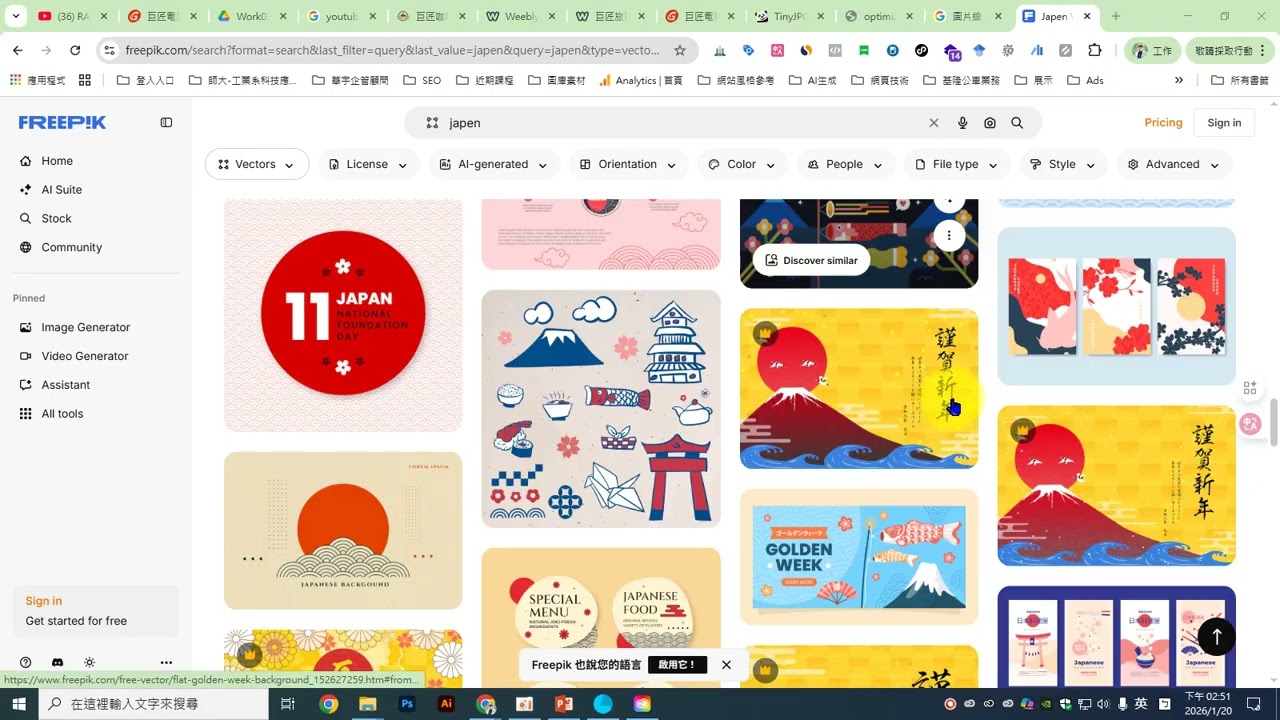Reload the page with the refresh icon
This screenshot has width=1280, height=720.
click(x=75, y=50)
